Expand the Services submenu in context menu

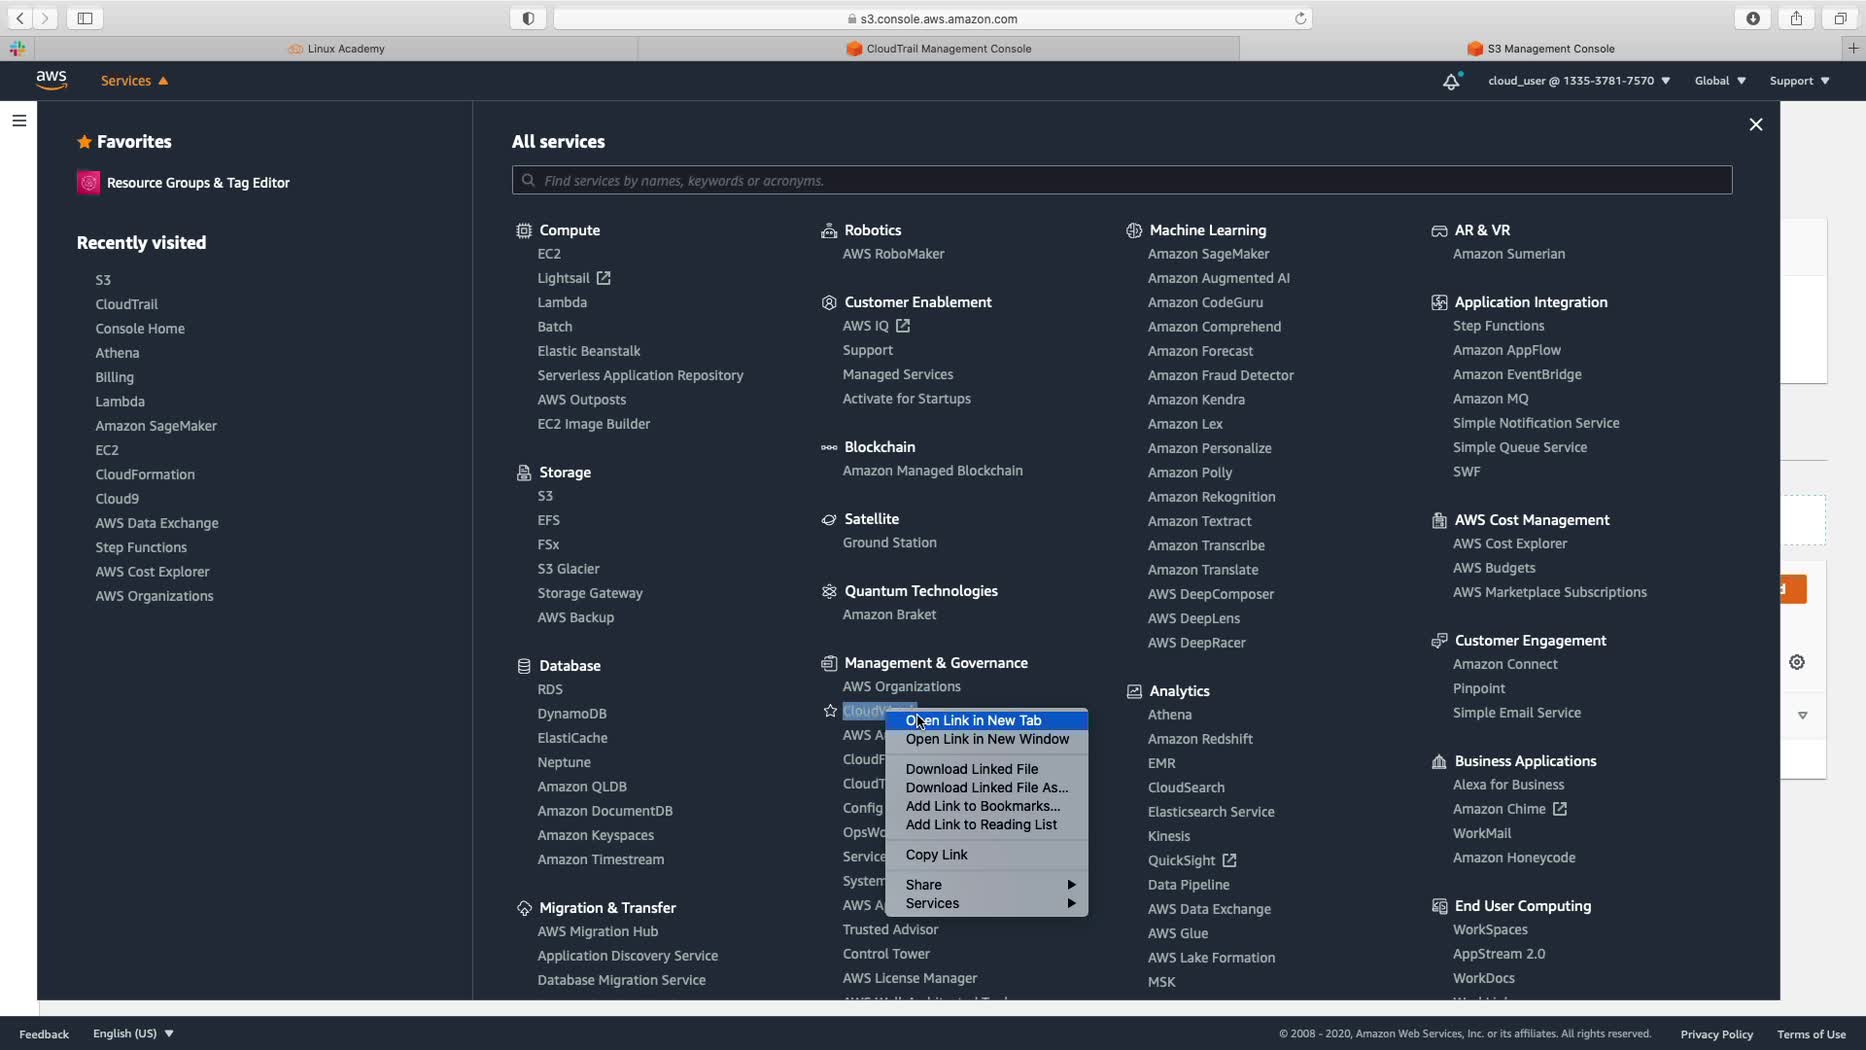coord(987,904)
